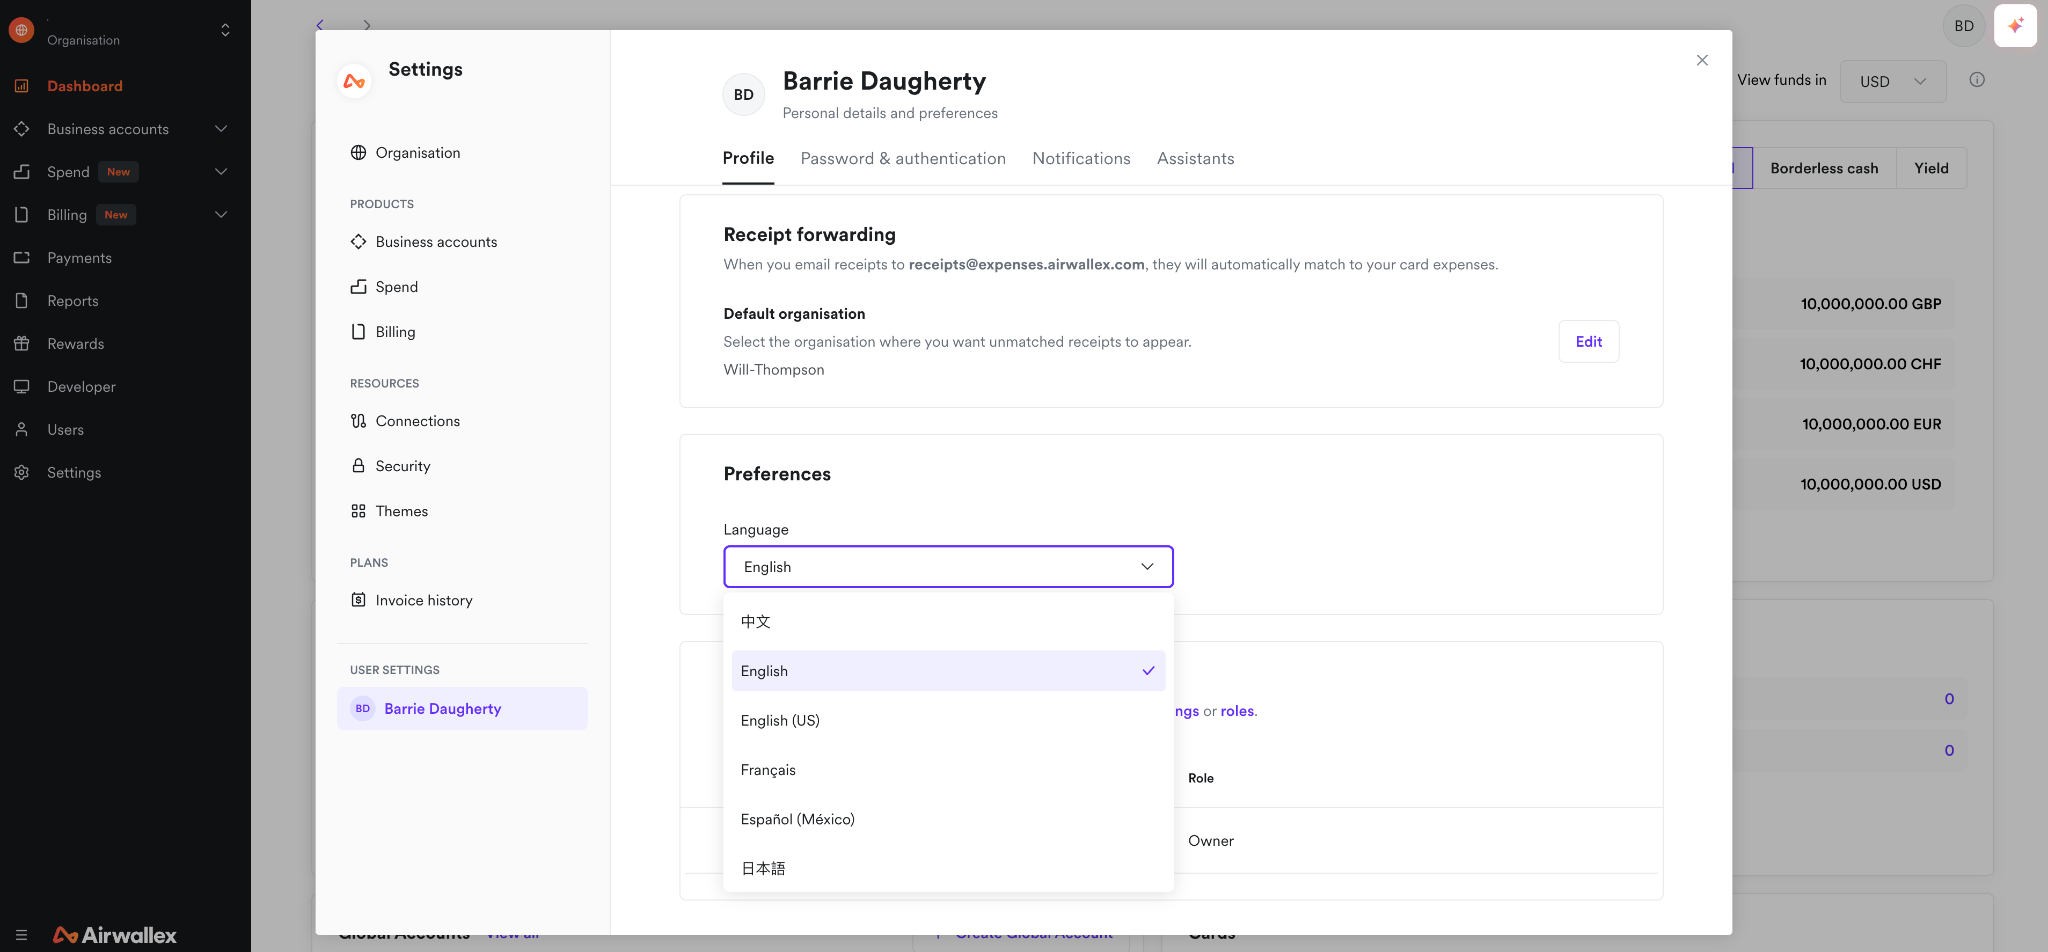This screenshot has height=952, width=2048.
Task: Click the 10,000,000.00 USD balance
Action: 1870,484
